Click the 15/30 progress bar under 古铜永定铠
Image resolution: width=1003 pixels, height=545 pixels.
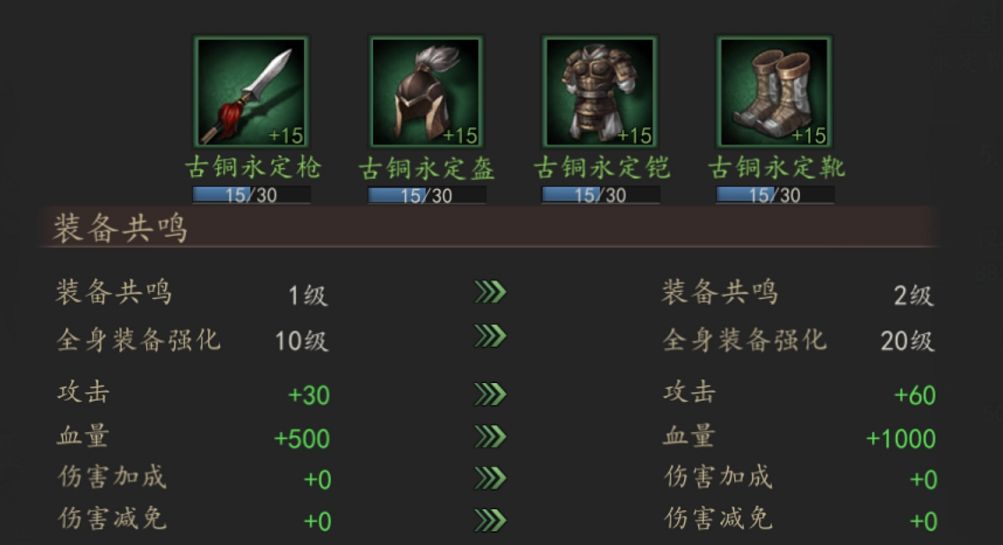[x=601, y=194]
